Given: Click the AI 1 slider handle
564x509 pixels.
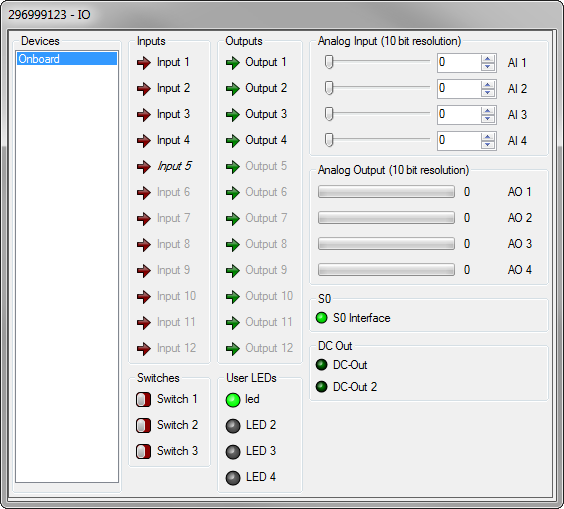Looking at the screenshot, I should (x=329, y=62).
